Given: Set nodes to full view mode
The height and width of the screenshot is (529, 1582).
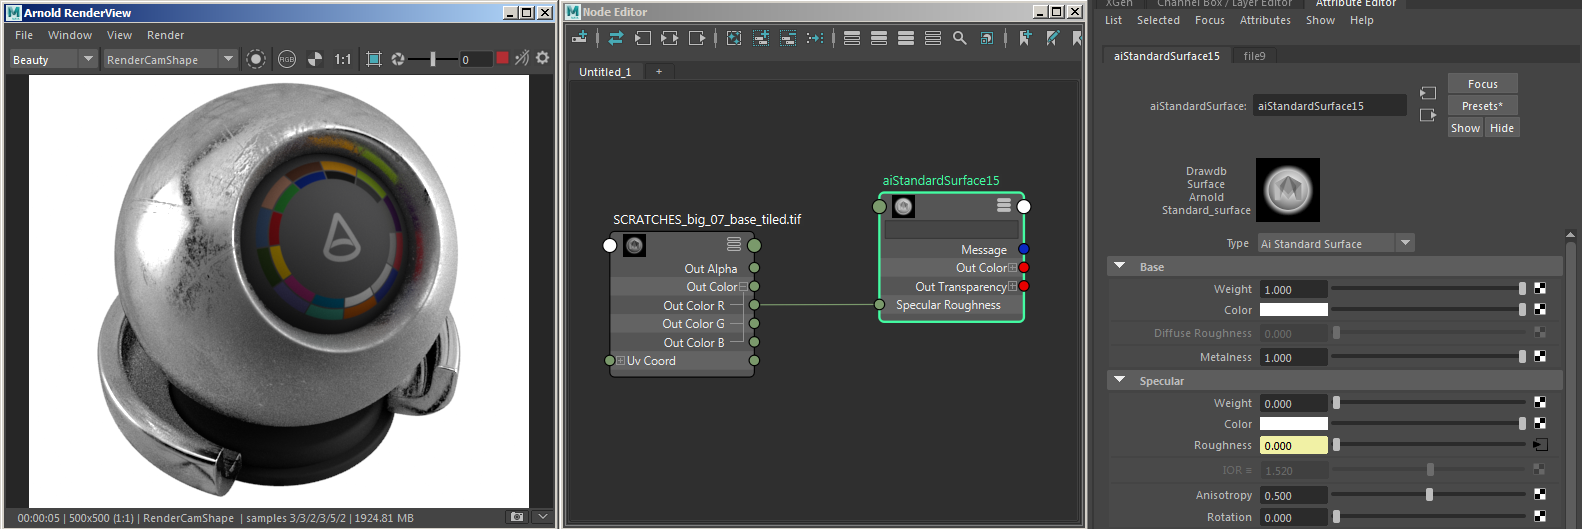Looking at the screenshot, I should pos(906,38).
